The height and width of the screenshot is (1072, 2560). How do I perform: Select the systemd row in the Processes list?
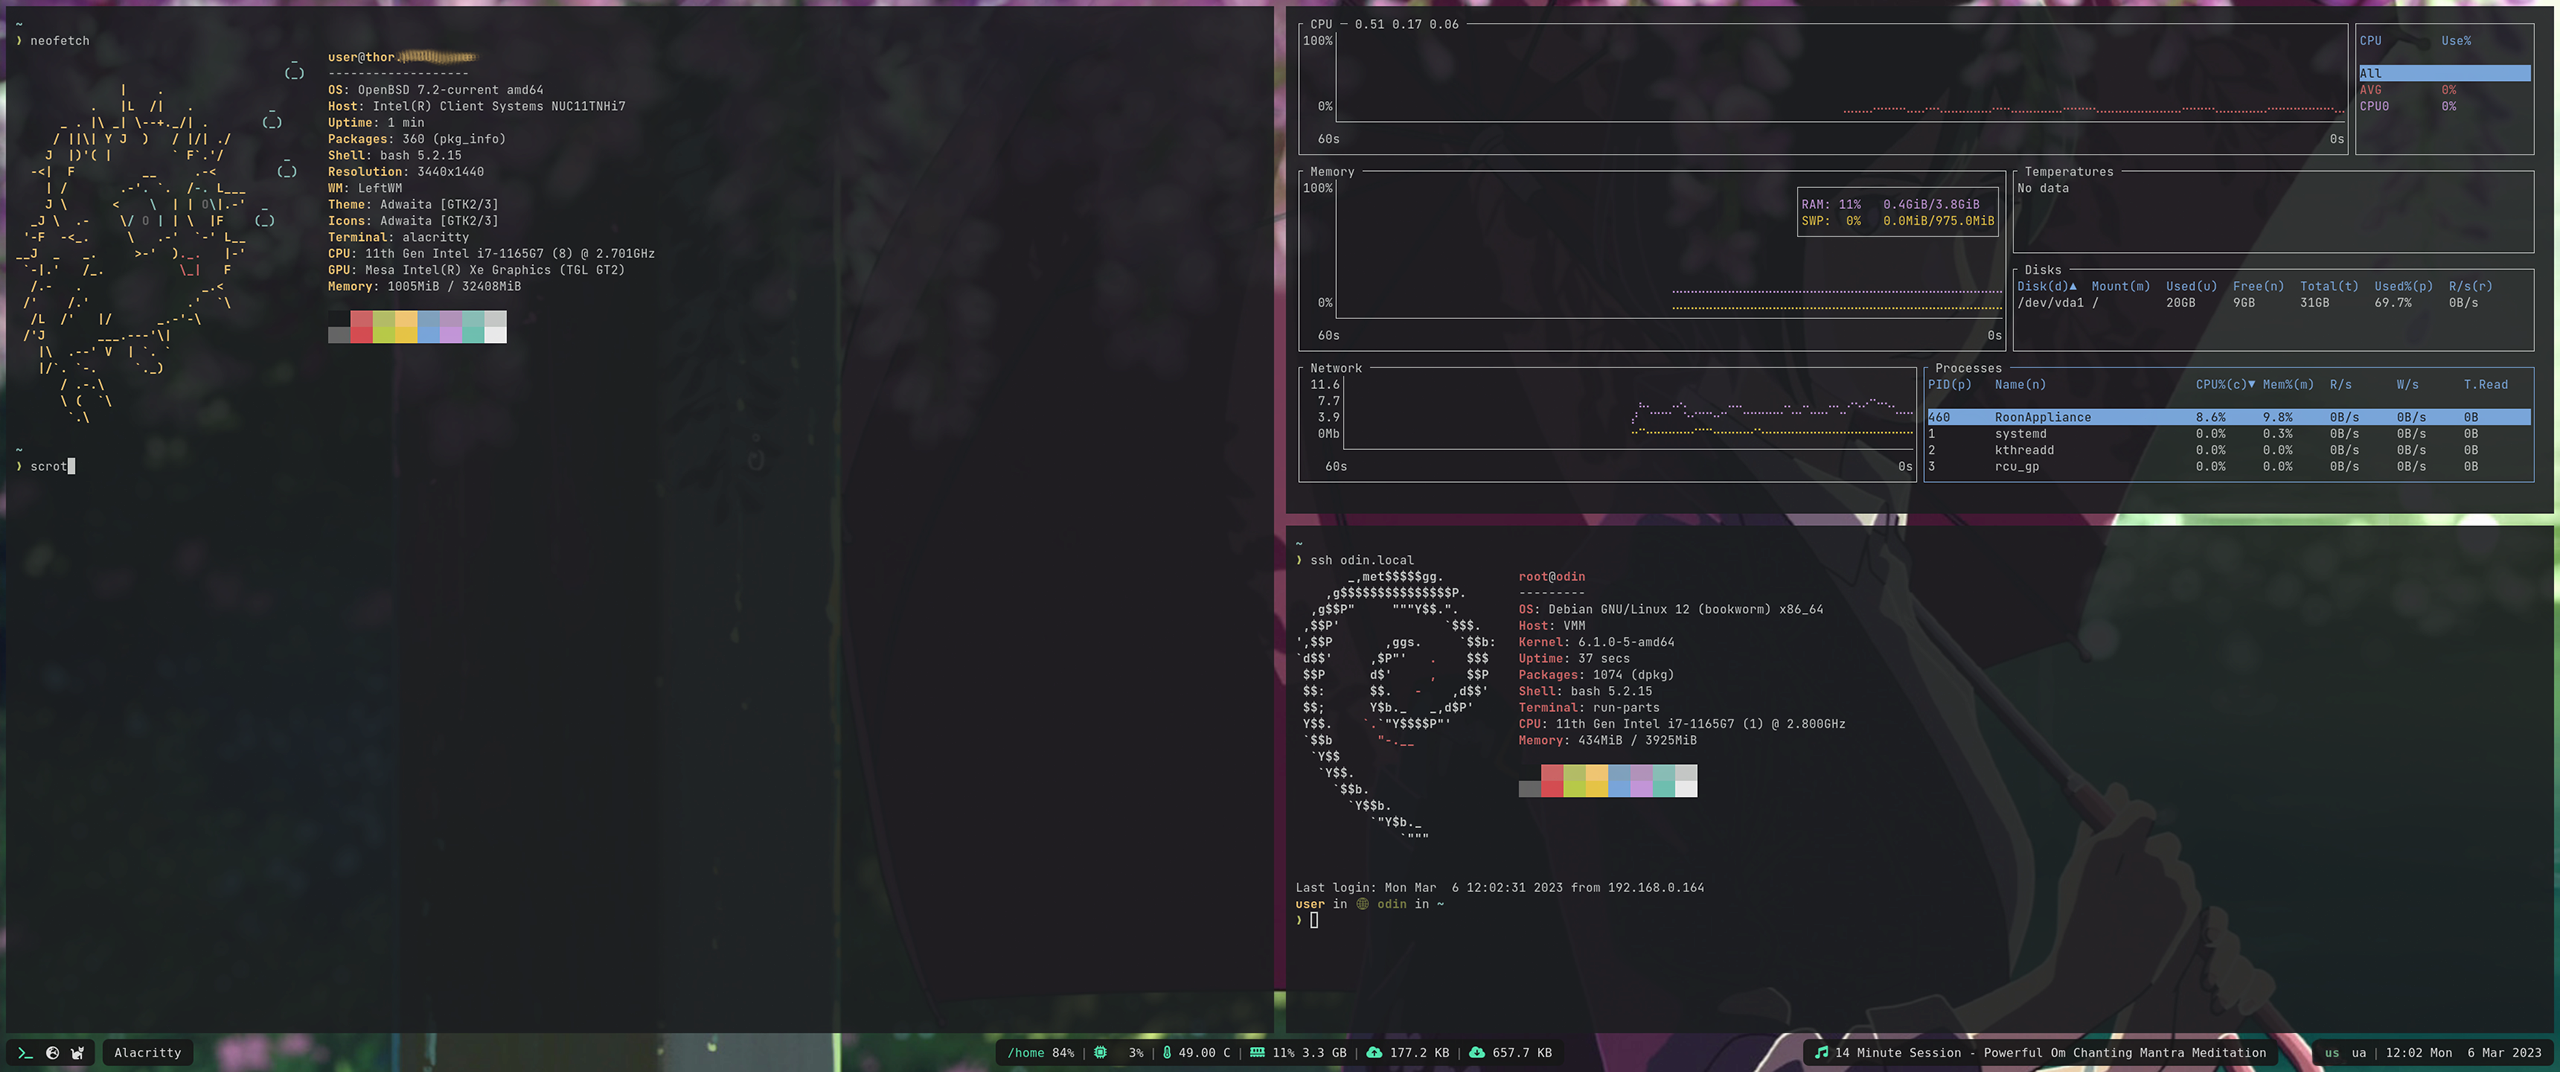[2020, 433]
